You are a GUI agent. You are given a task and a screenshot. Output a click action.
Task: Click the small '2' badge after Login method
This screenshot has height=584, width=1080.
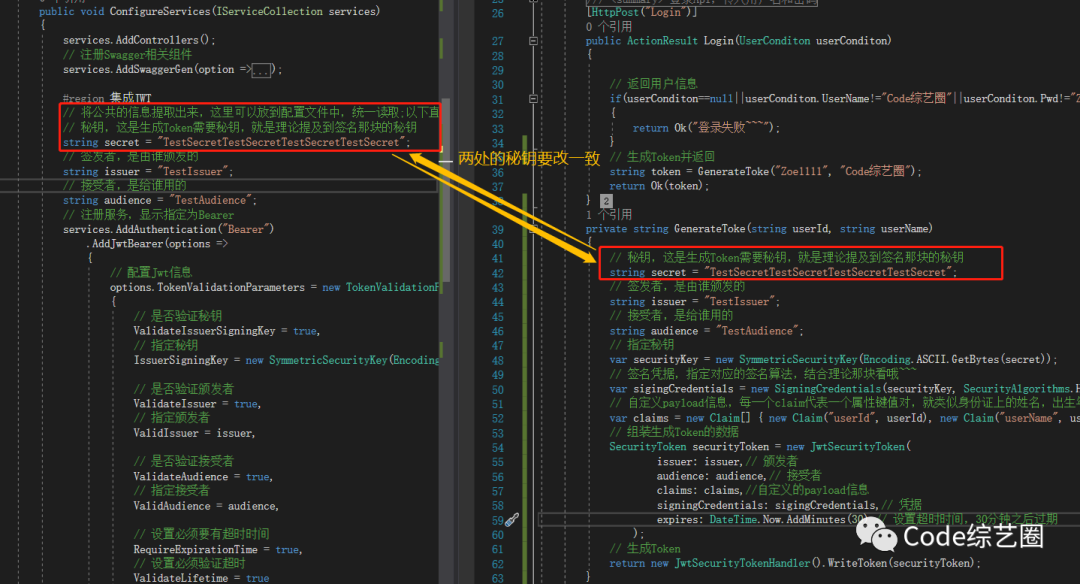click(x=605, y=201)
